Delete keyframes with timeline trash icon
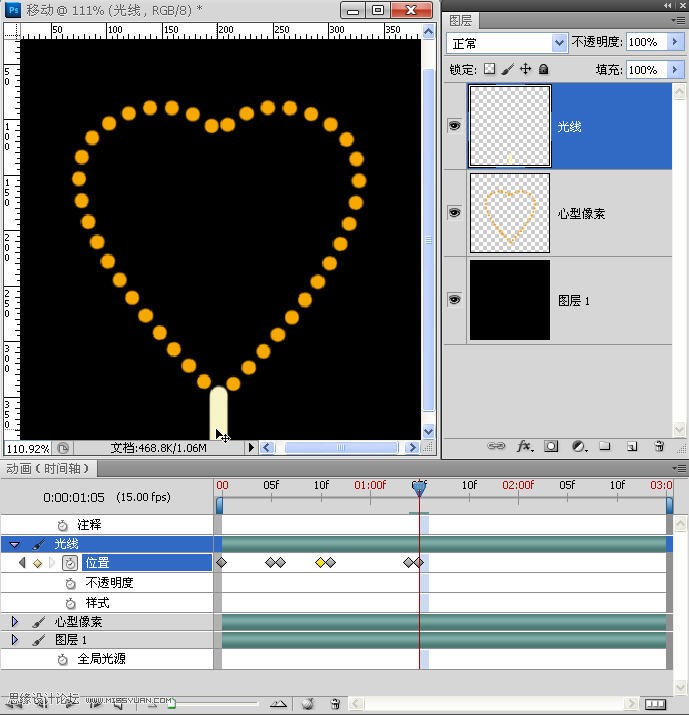 336,704
